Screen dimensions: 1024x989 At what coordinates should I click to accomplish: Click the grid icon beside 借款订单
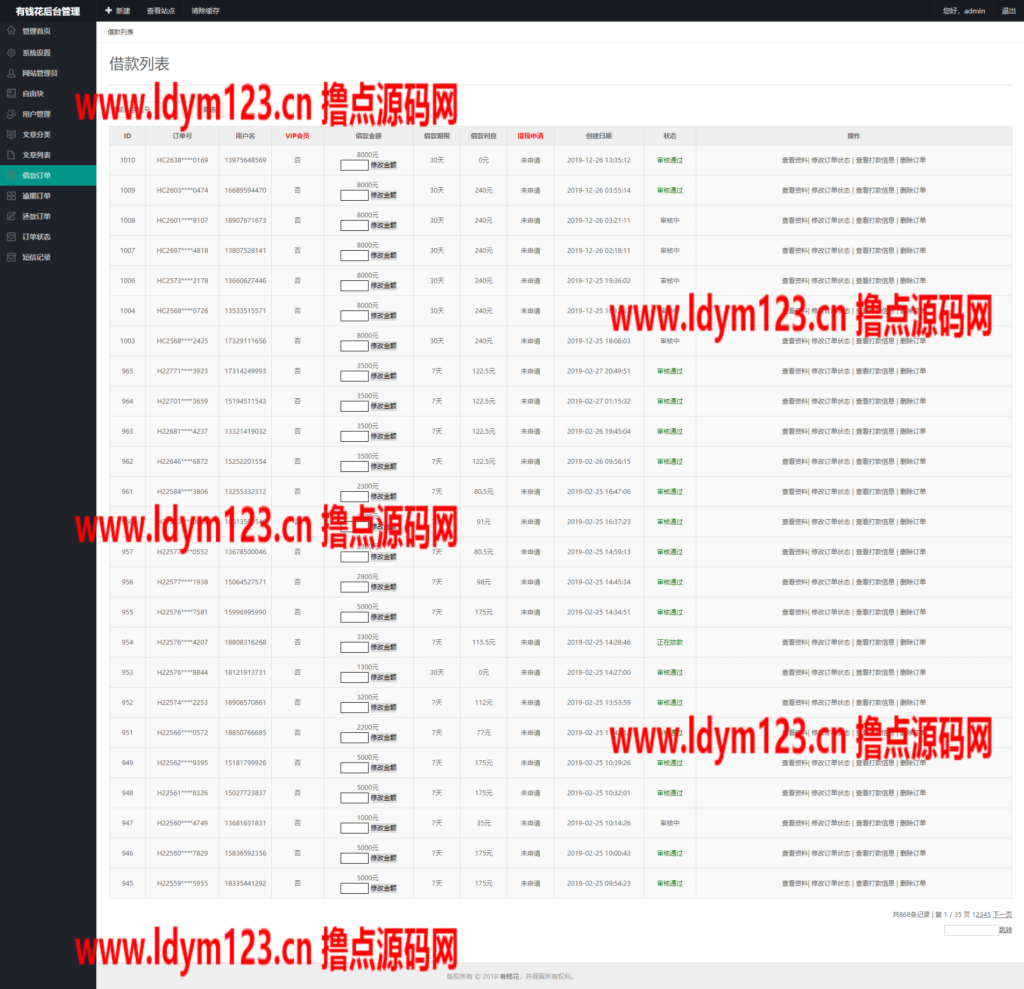(x=11, y=175)
